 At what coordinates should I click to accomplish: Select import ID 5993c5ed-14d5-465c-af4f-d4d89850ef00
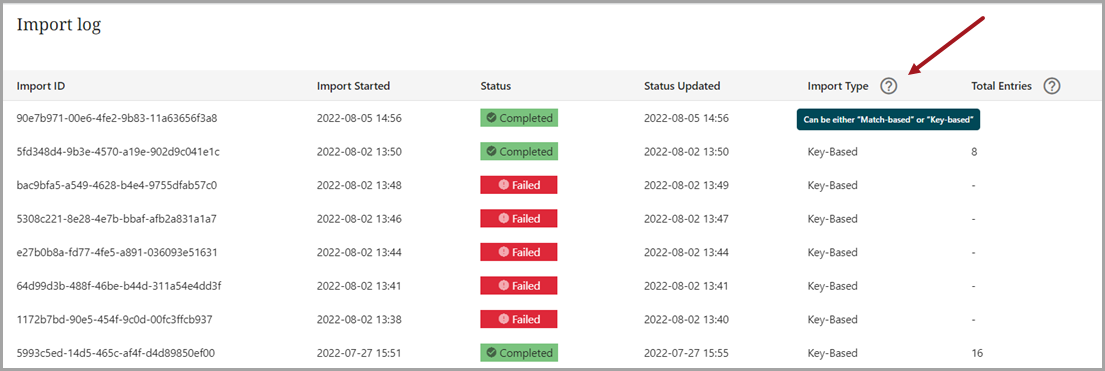coord(116,353)
